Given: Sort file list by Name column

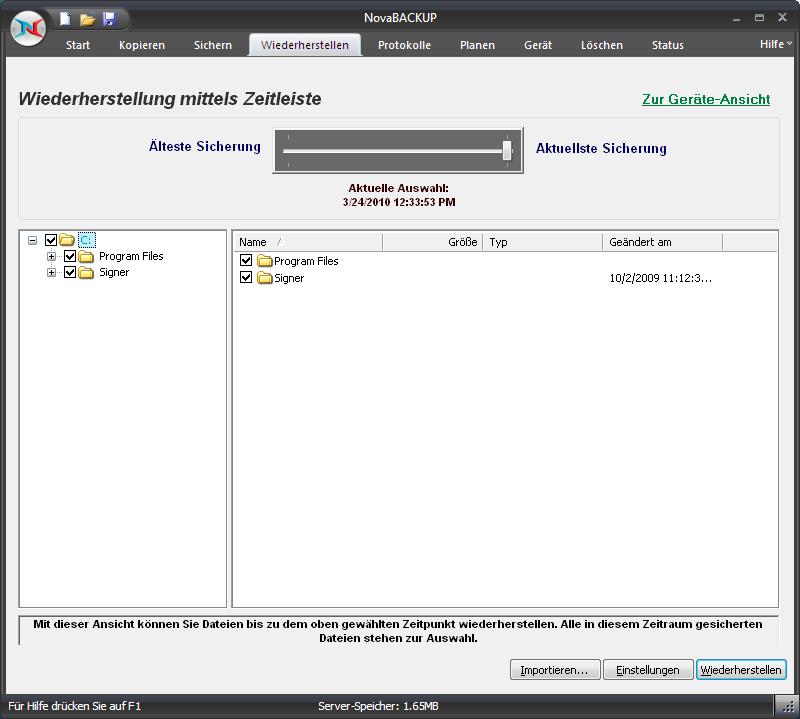Looking at the screenshot, I should click(x=308, y=242).
